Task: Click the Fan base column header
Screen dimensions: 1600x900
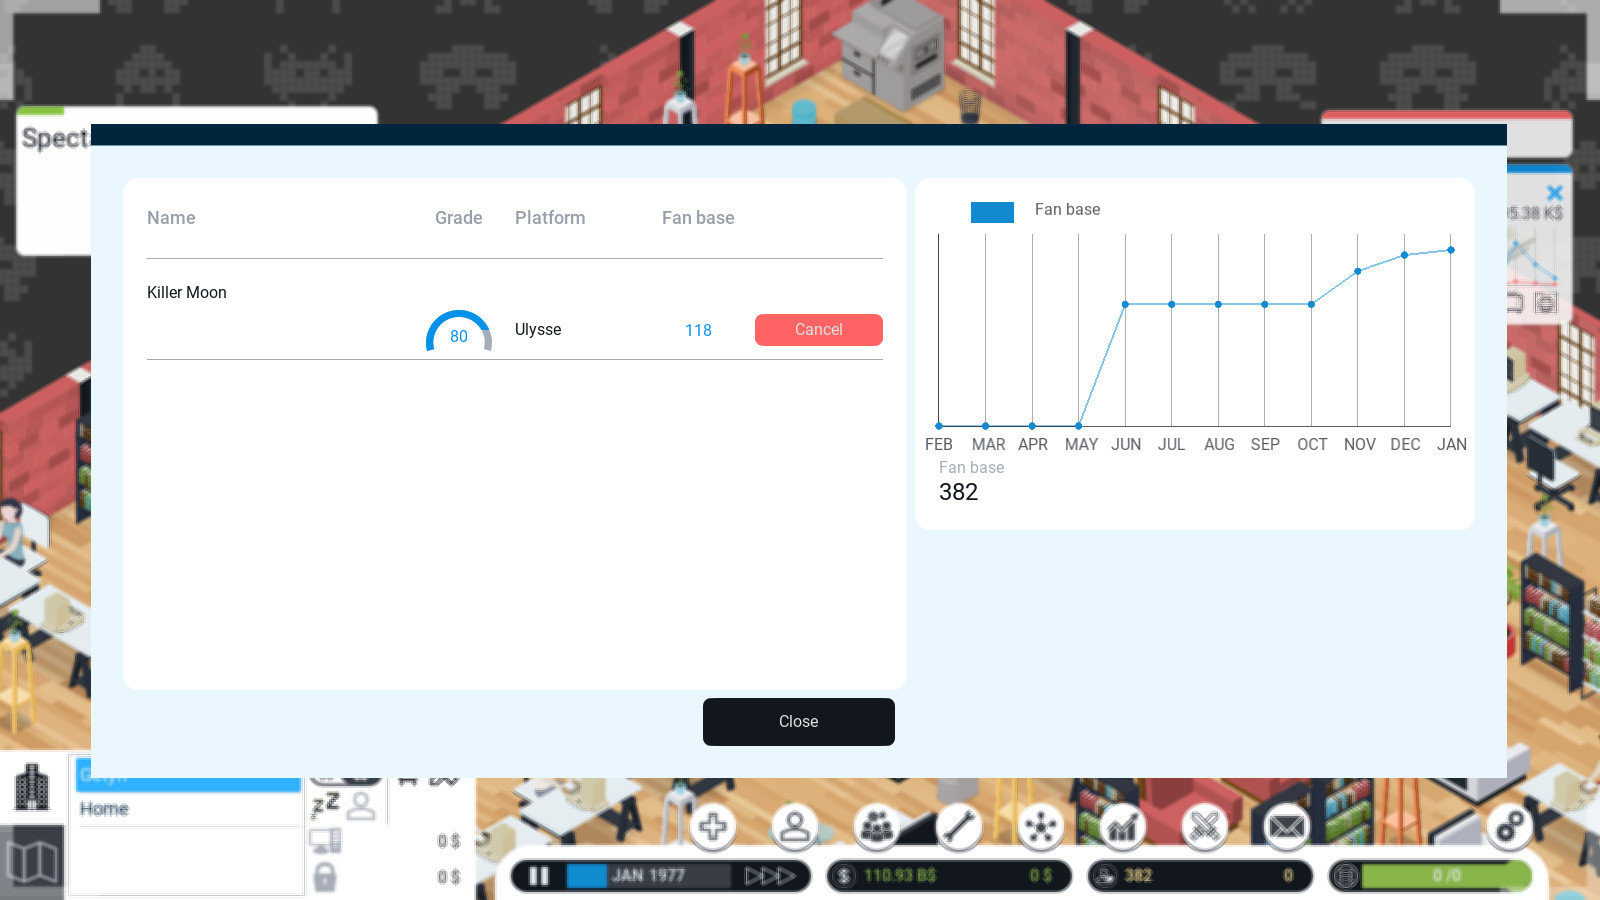Action: click(698, 218)
